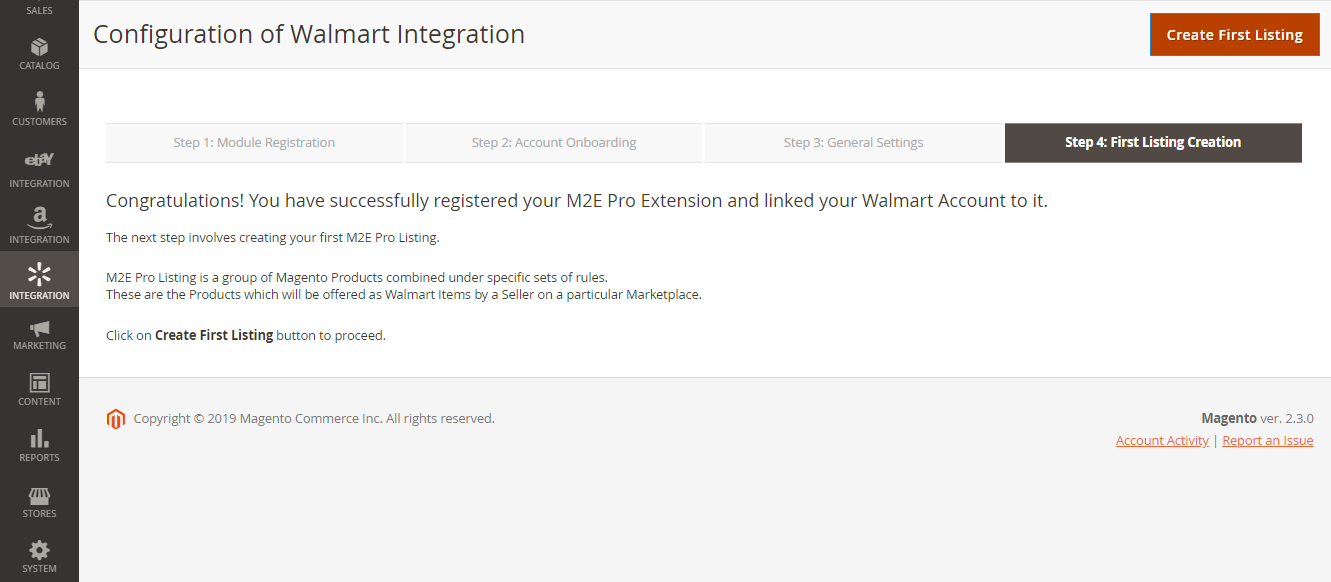This screenshot has height=582, width=1331.
Task: Open the Account Activity link
Action: pos(1162,441)
